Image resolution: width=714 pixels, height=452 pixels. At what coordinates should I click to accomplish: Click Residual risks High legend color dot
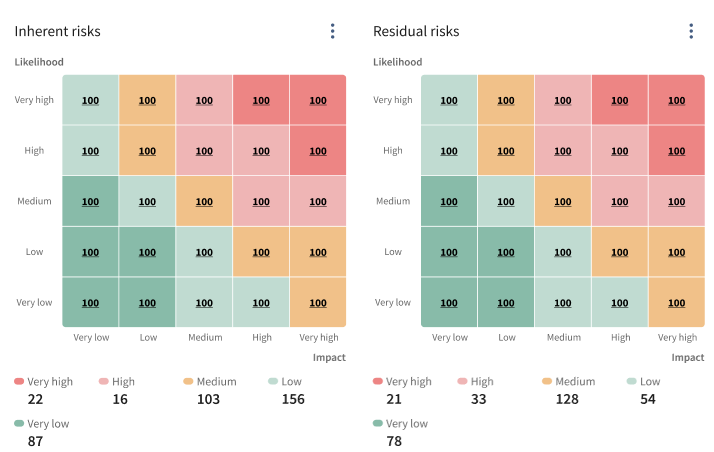click(463, 381)
